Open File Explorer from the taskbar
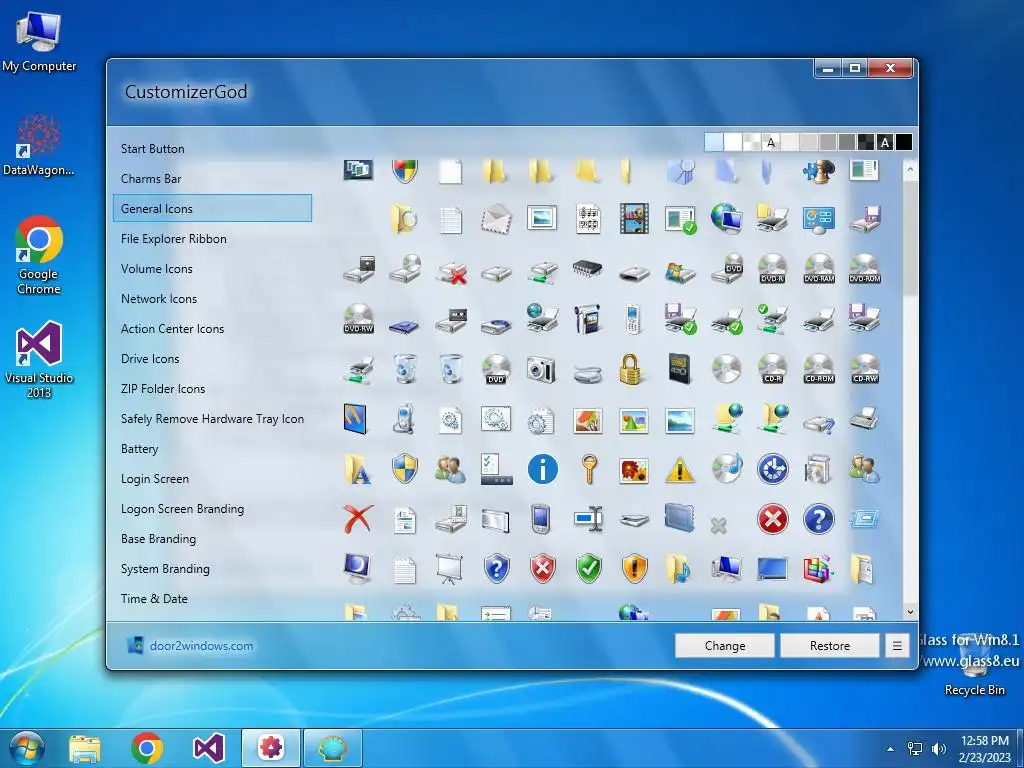The image size is (1024, 768). click(85, 748)
